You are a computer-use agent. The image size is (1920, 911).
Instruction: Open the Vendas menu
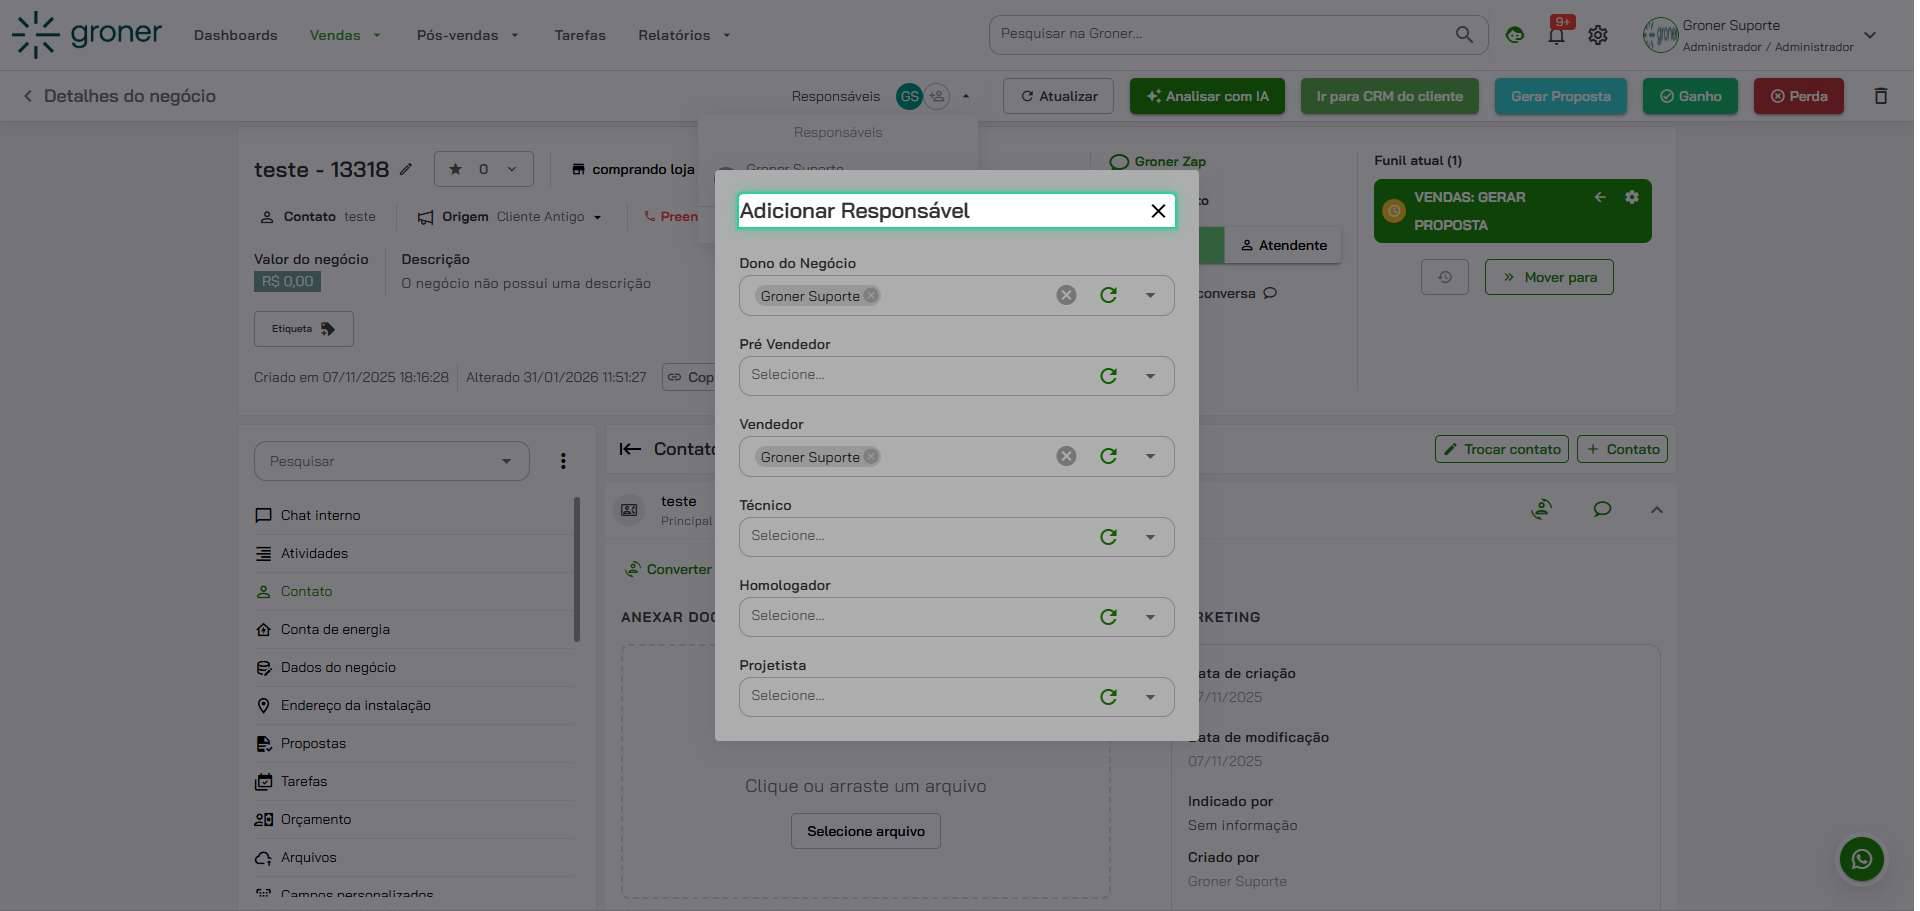[344, 35]
